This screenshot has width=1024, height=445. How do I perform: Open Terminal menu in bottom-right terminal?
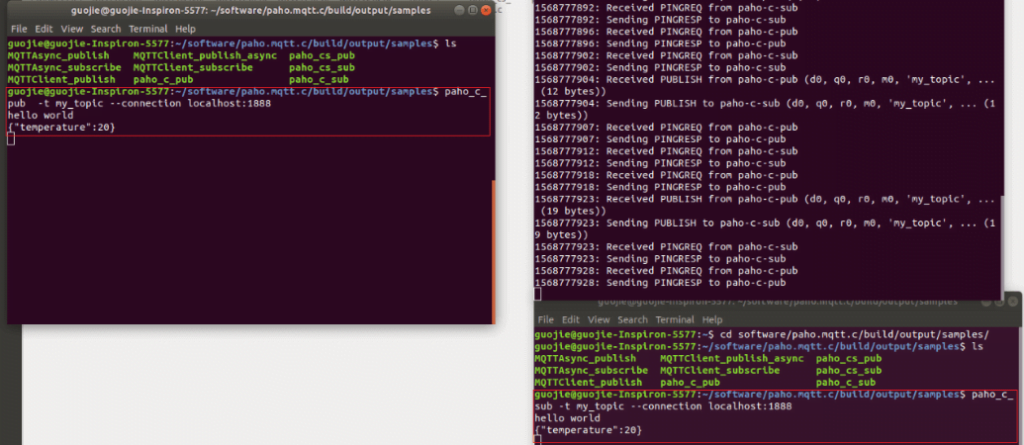(x=675, y=320)
